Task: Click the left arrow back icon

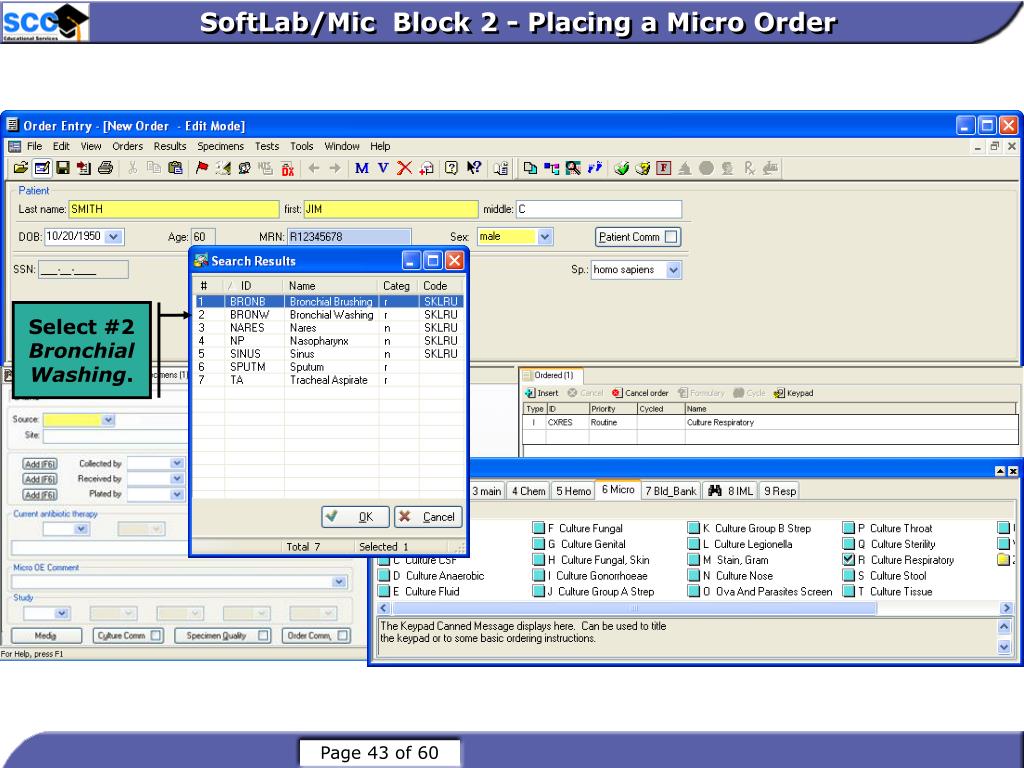Action: click(x=313, y=168)
